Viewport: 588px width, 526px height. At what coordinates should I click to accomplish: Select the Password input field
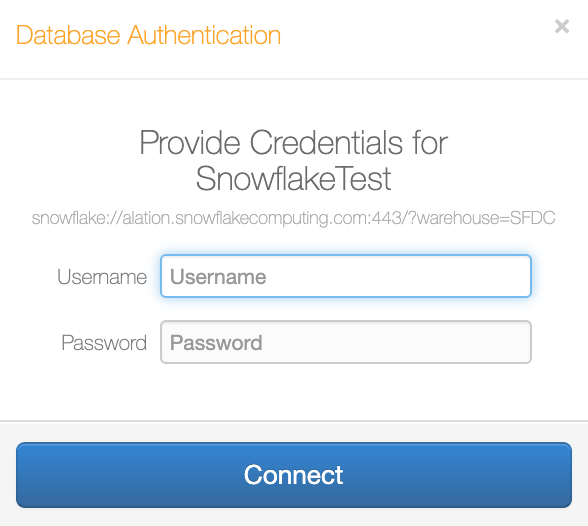coord(346,342)
